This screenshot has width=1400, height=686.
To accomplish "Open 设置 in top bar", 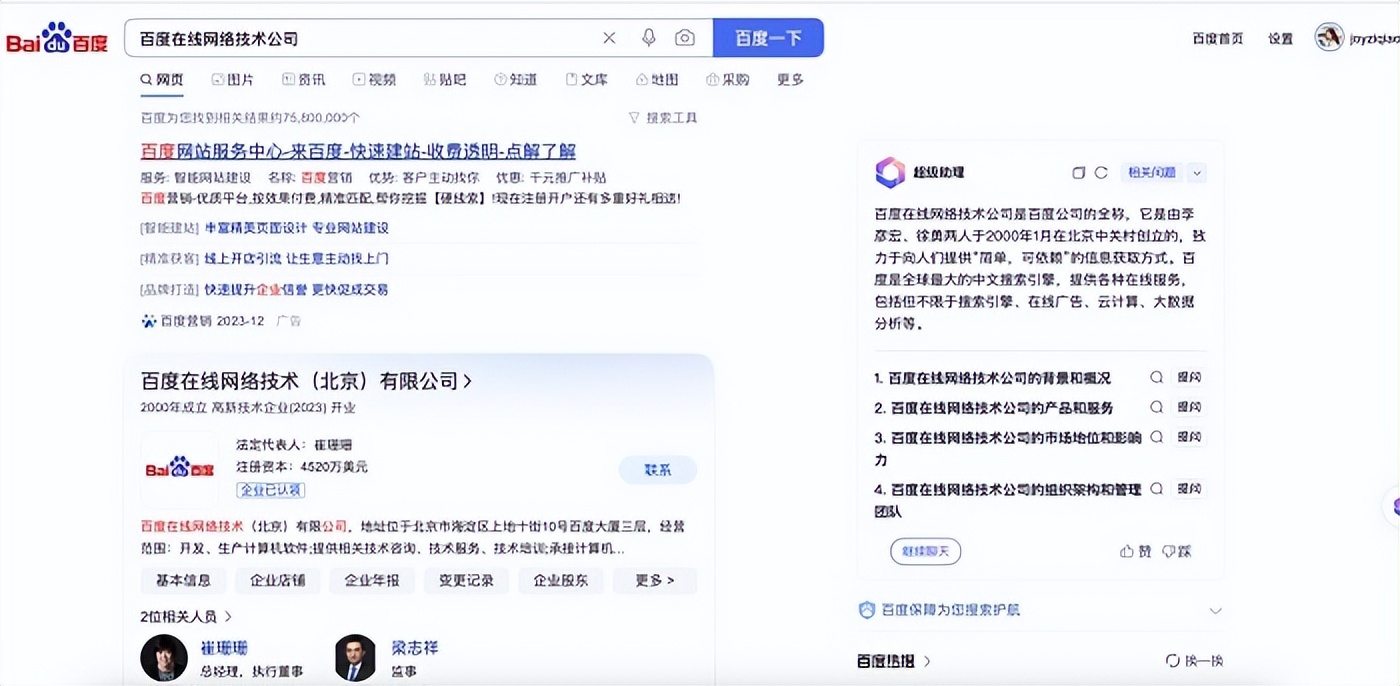I will tap(1281, 38).
